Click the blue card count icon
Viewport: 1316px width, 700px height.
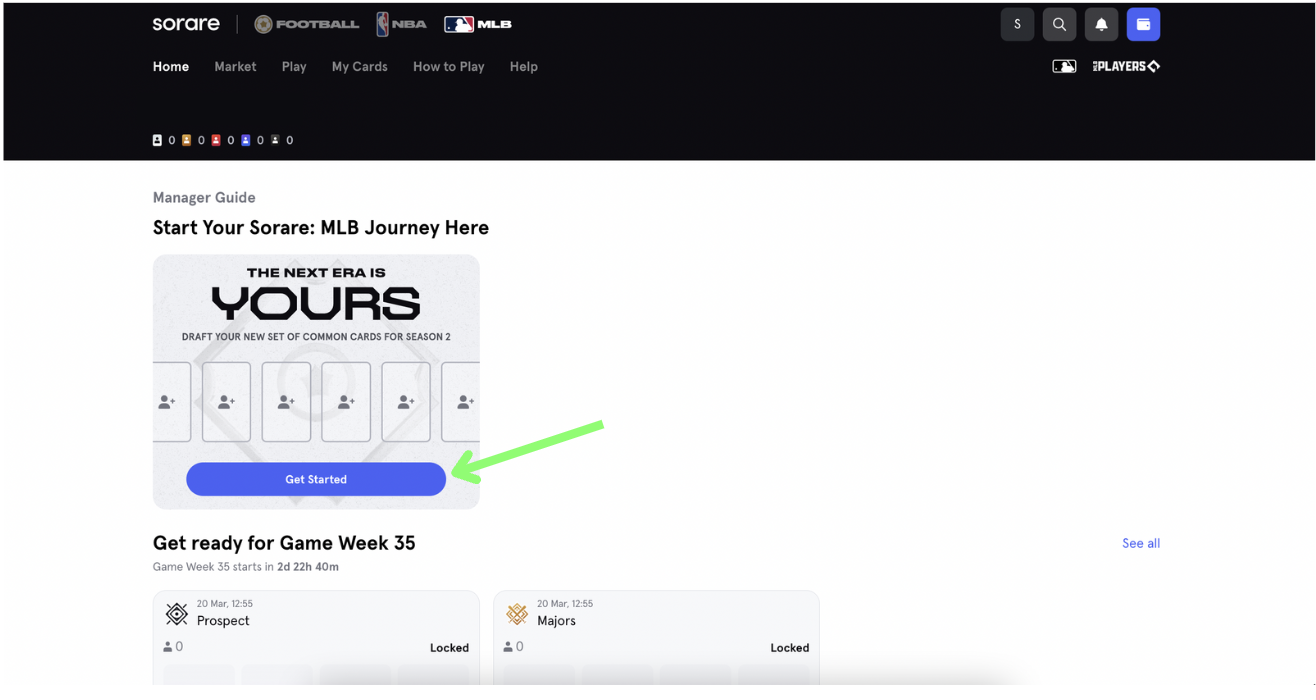[245, 140]
